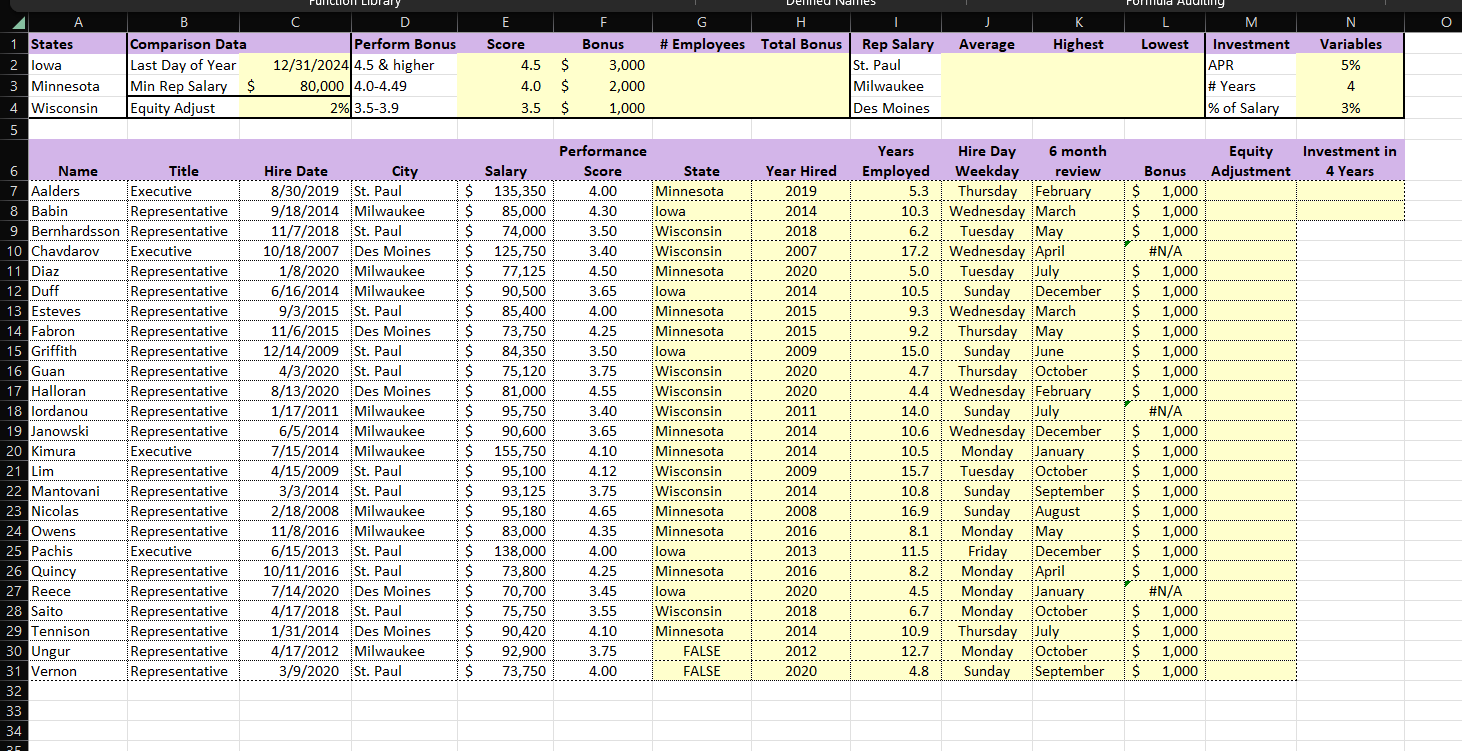Select the #N/A bonus in Chavdarov's row

pos(1165,251)
